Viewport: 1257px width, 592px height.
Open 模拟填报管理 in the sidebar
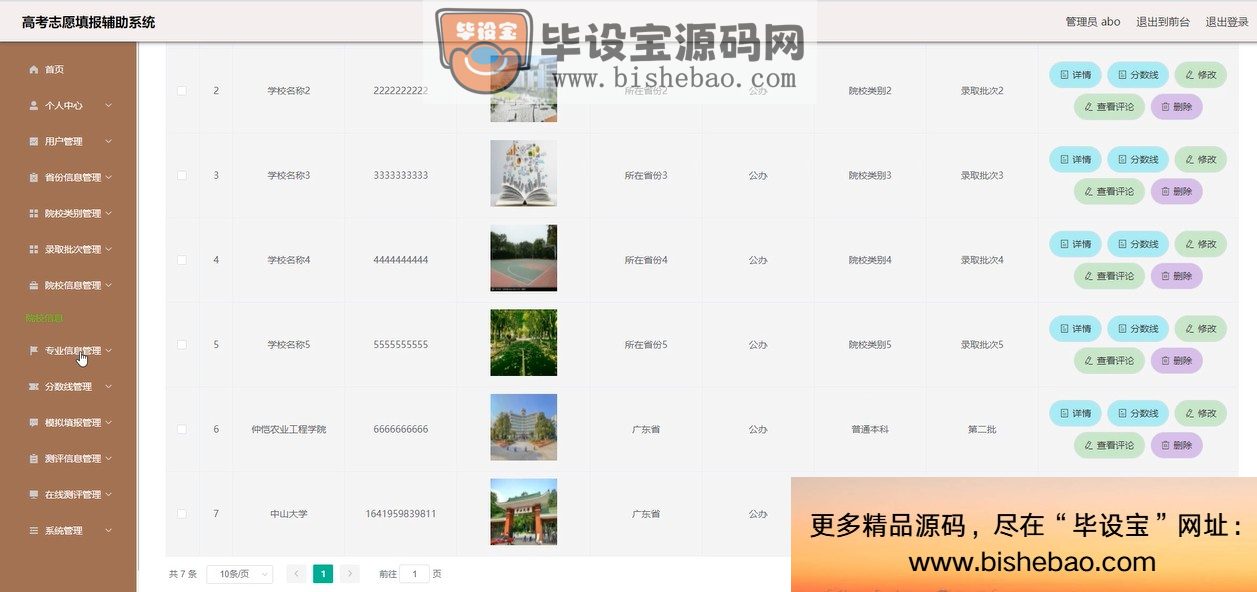tap(72, 423)
